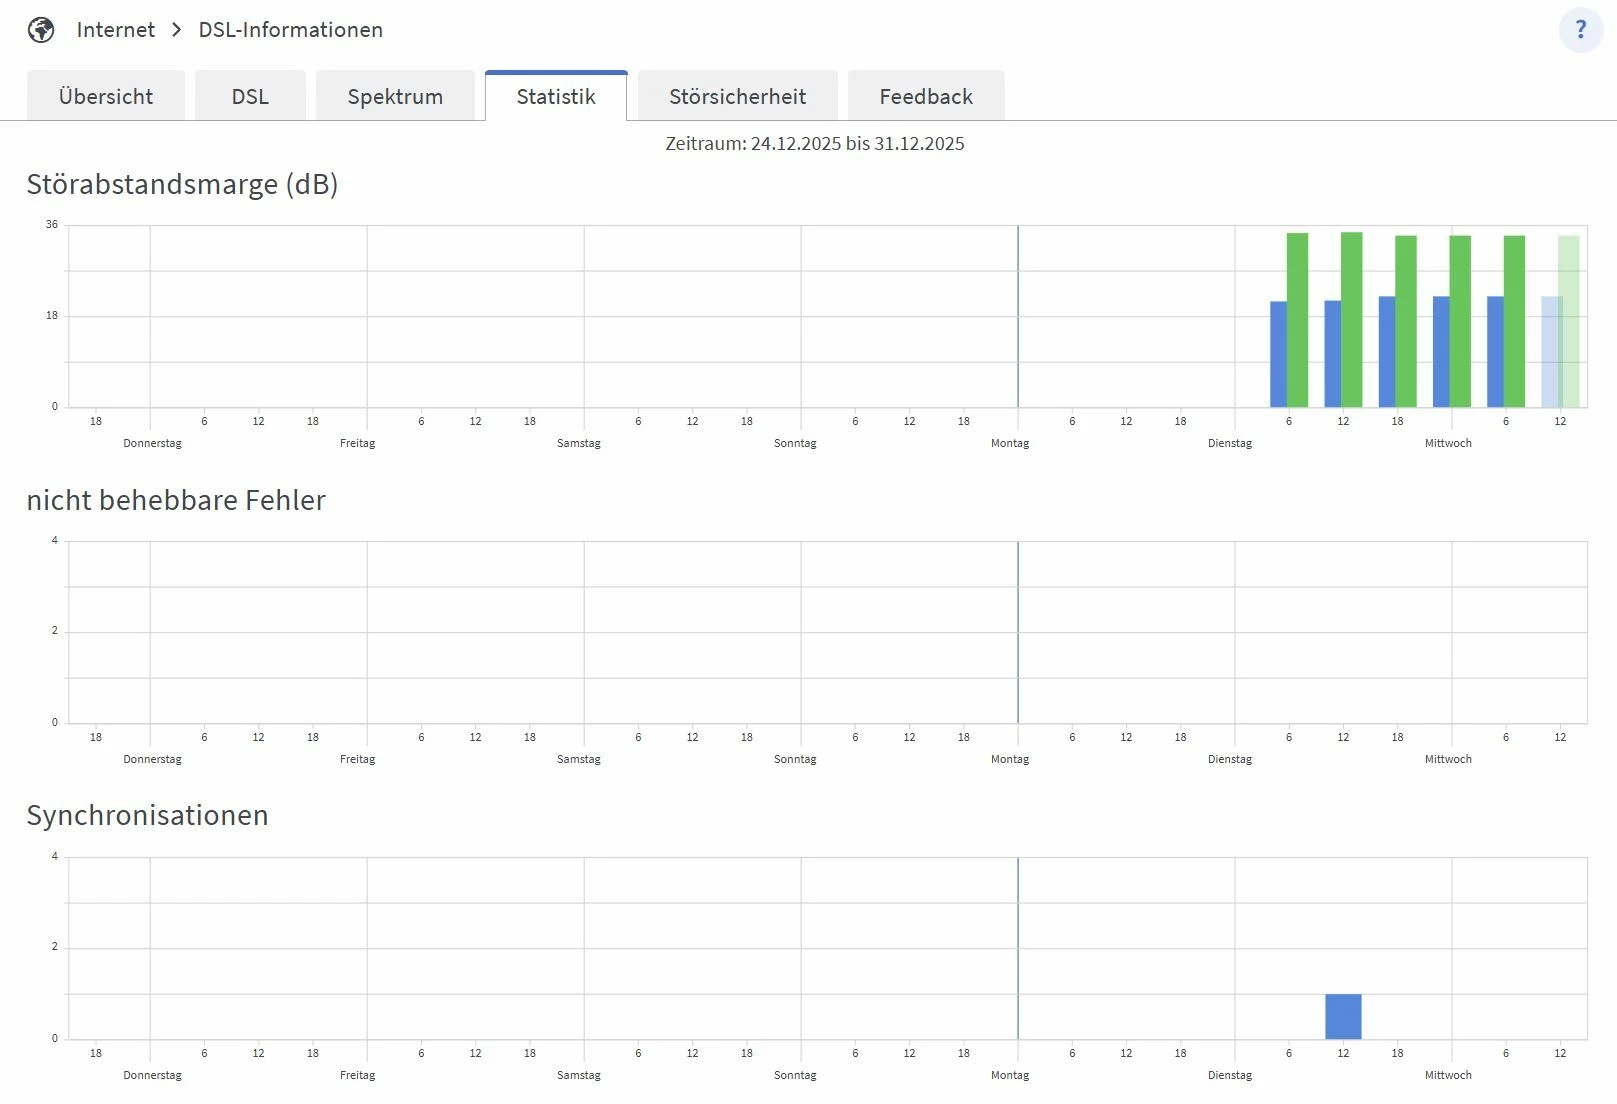
Task: Open the DSL tab
Action: (250, 96)
